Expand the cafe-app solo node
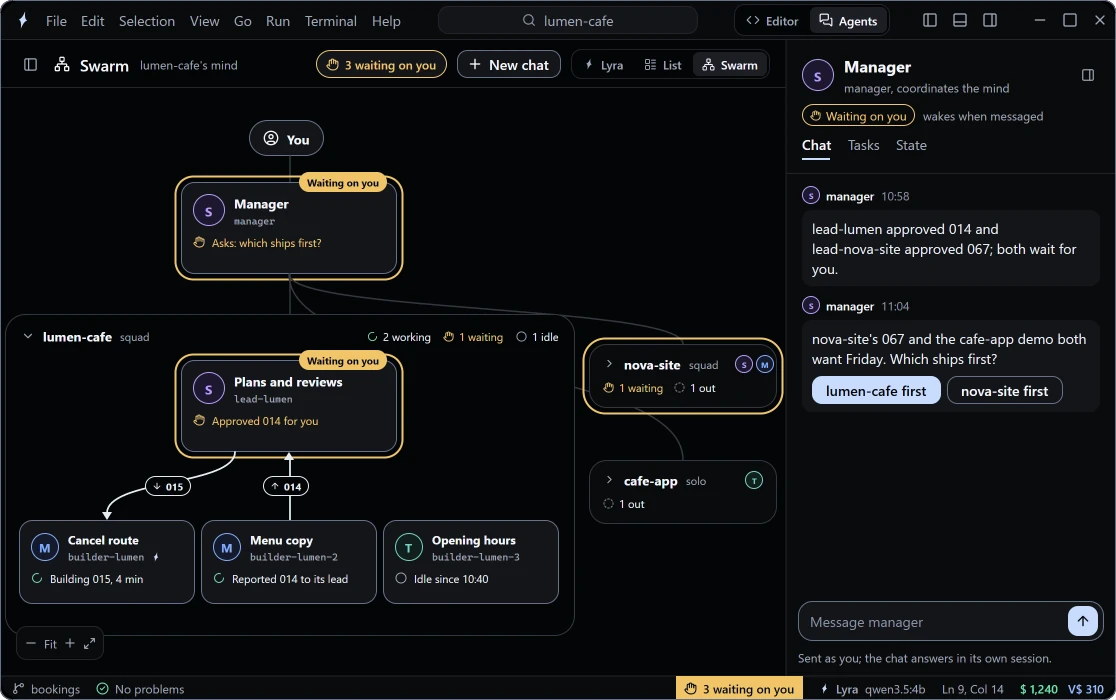1116x700 pixels. coord(609,480)
